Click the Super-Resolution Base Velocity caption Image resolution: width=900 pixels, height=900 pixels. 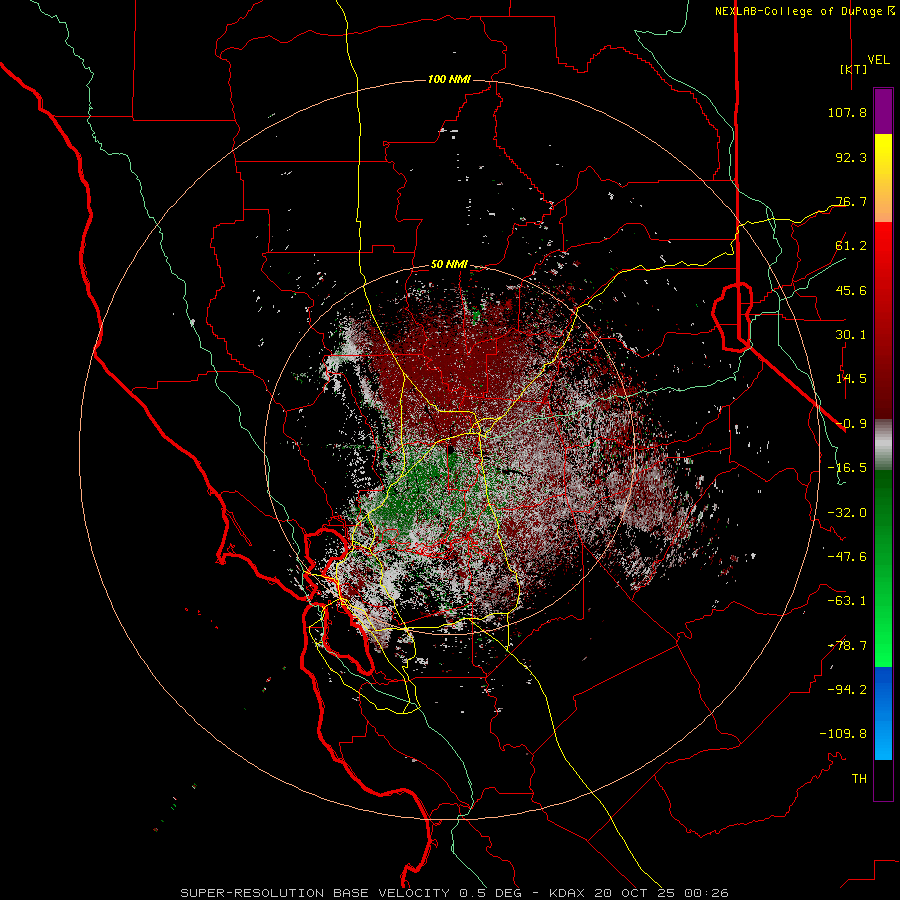[351, 893]
